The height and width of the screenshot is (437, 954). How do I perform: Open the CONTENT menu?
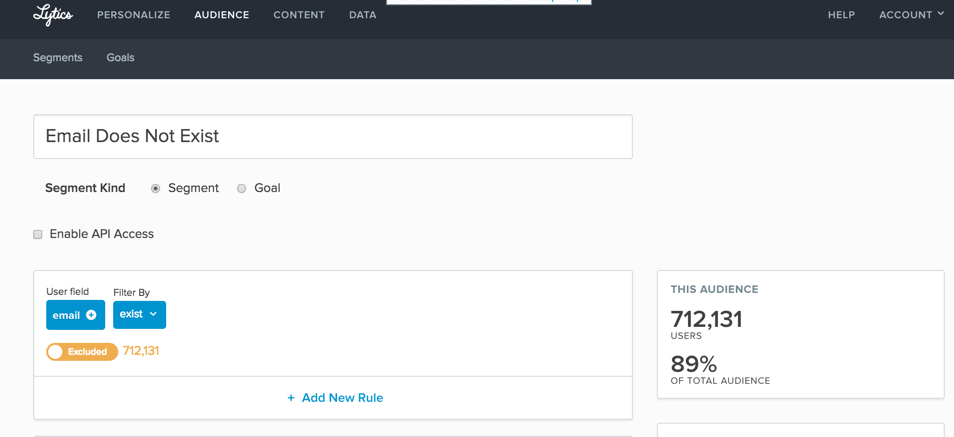[299, 15]
